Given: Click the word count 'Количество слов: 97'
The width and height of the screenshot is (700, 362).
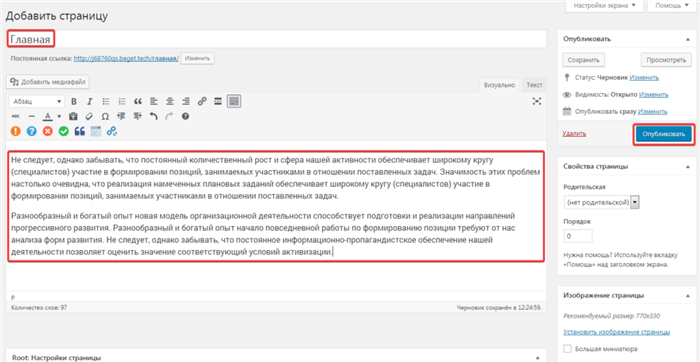Looking at the screenshot, I should click(39, 308).
